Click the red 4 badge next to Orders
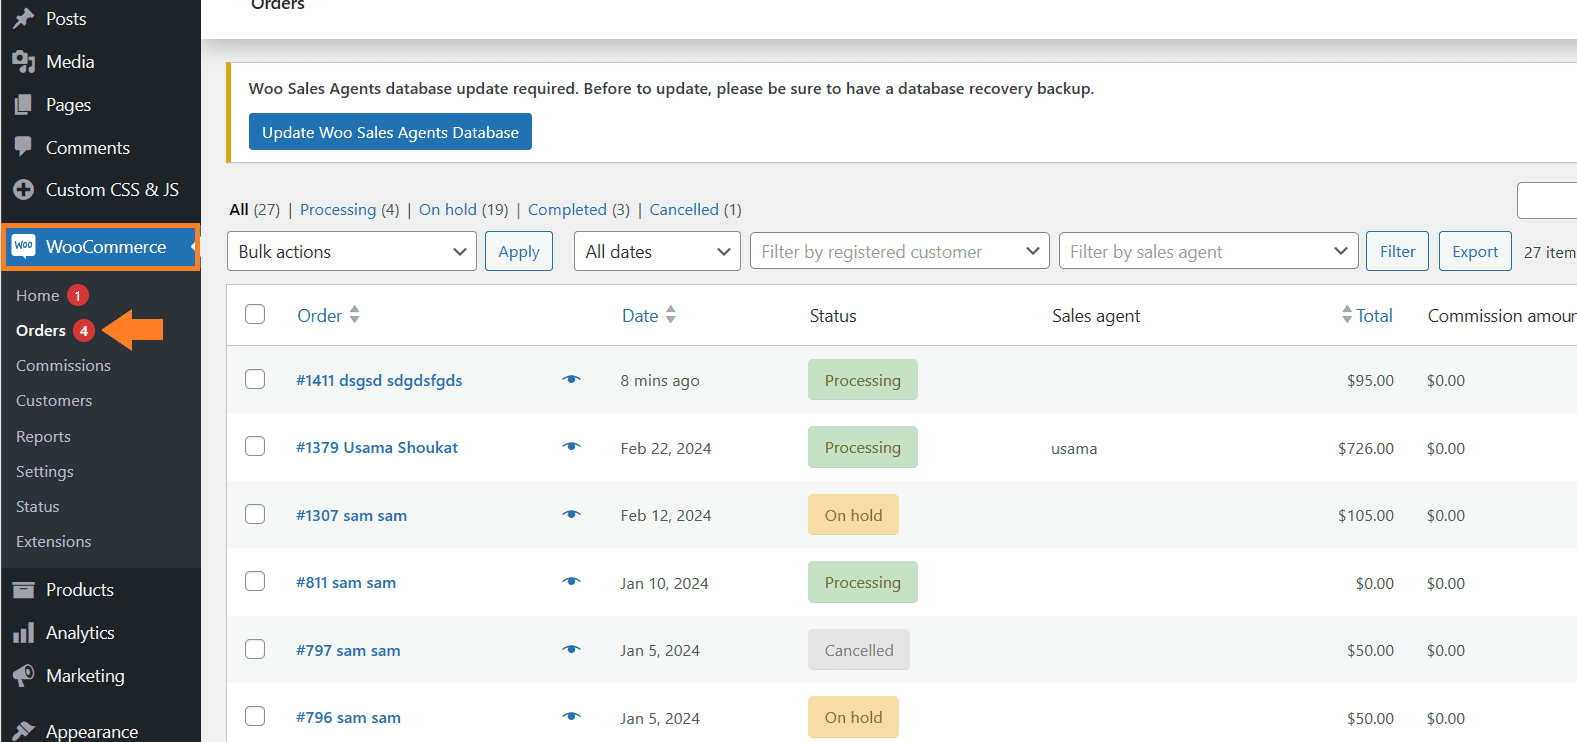The width and height of the screenshot is (1577, 742). (x=84, y=331)
